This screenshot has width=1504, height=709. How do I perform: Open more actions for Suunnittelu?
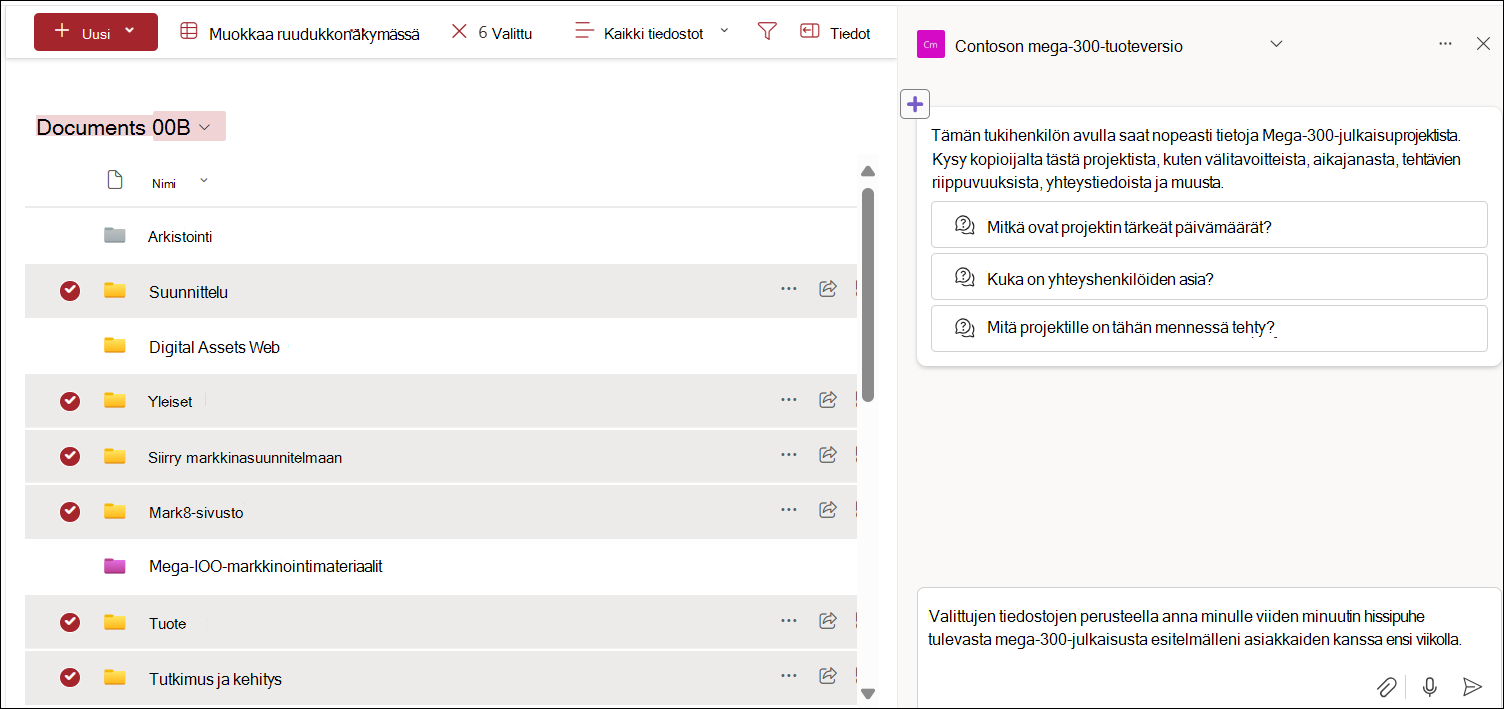789,289
